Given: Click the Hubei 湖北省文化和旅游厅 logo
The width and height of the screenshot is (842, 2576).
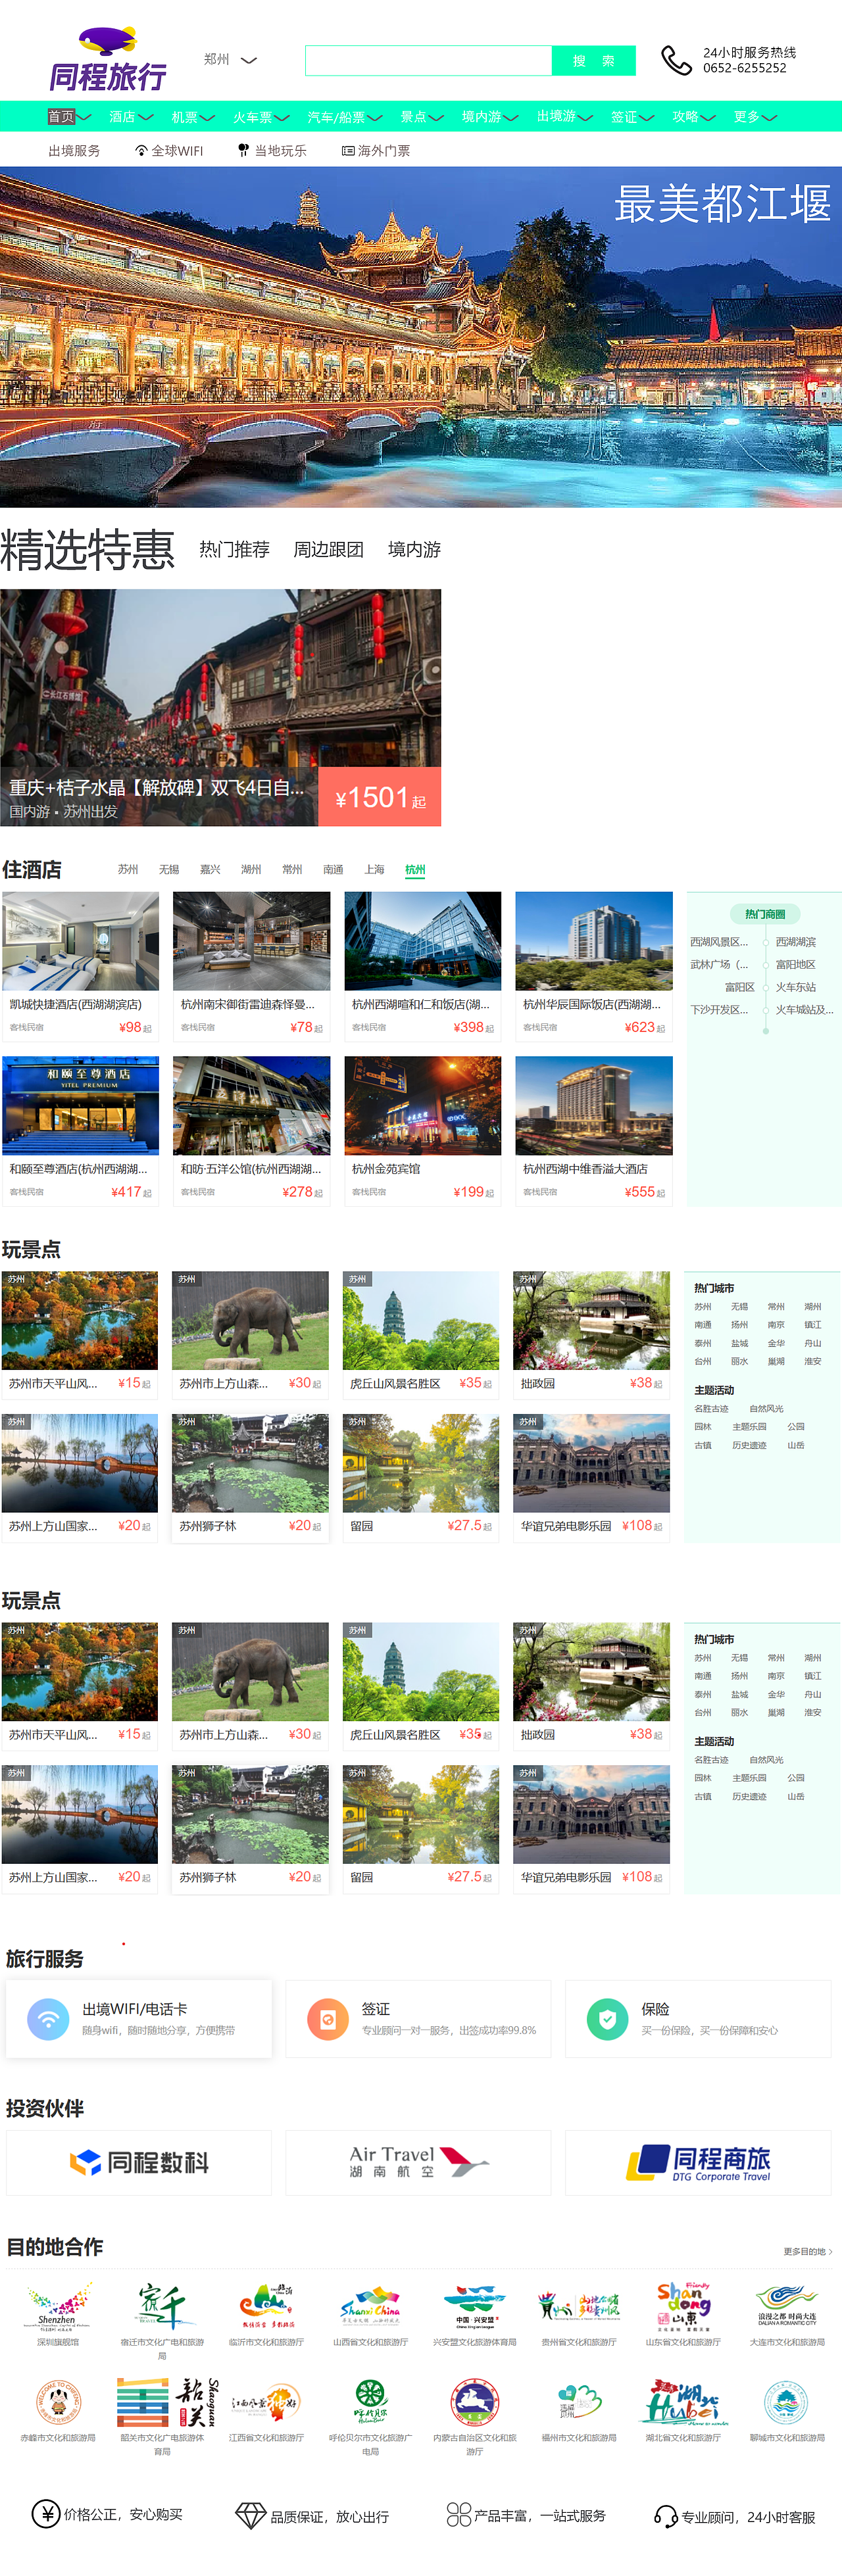Looking at the screenshot, I should (x=683, y=2402).
